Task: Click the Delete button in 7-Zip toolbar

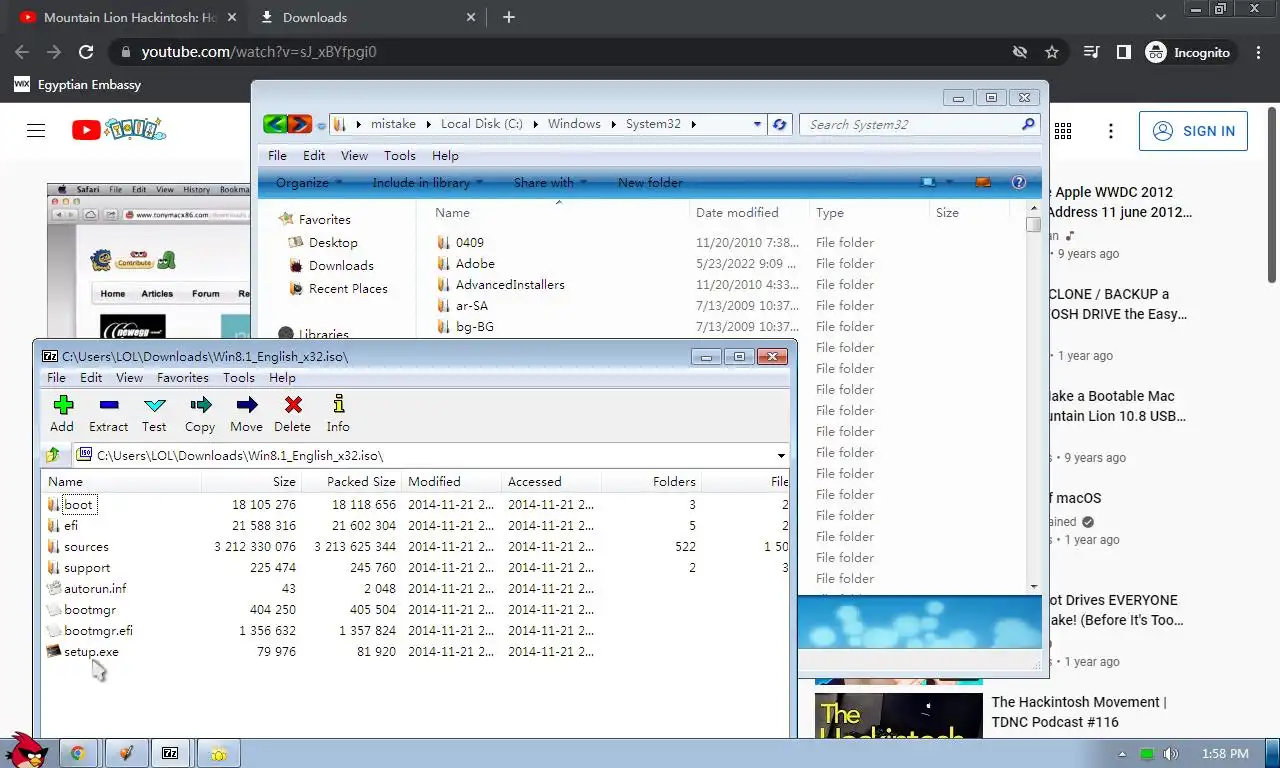Action: pyautogui.click(x=292, y=414)
